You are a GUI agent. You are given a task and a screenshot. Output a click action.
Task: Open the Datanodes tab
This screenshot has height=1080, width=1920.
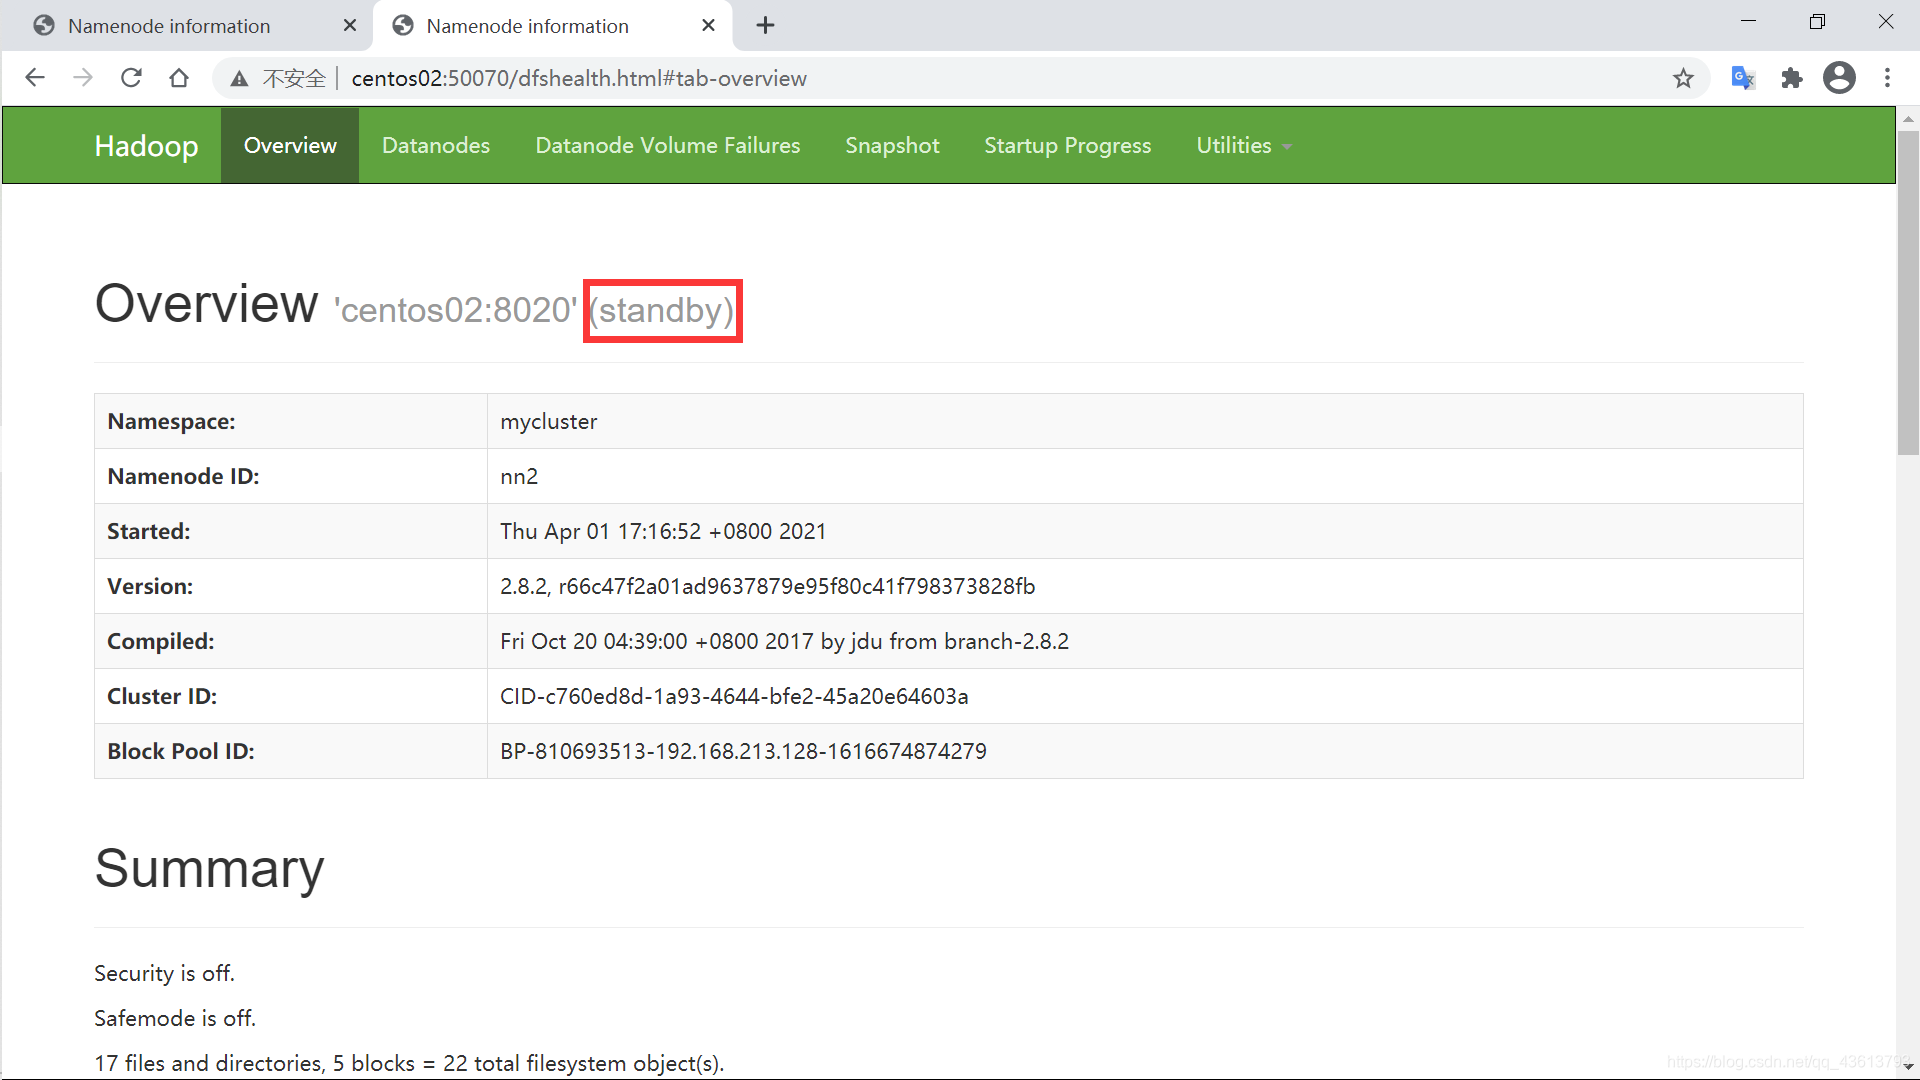coord(435,145)
